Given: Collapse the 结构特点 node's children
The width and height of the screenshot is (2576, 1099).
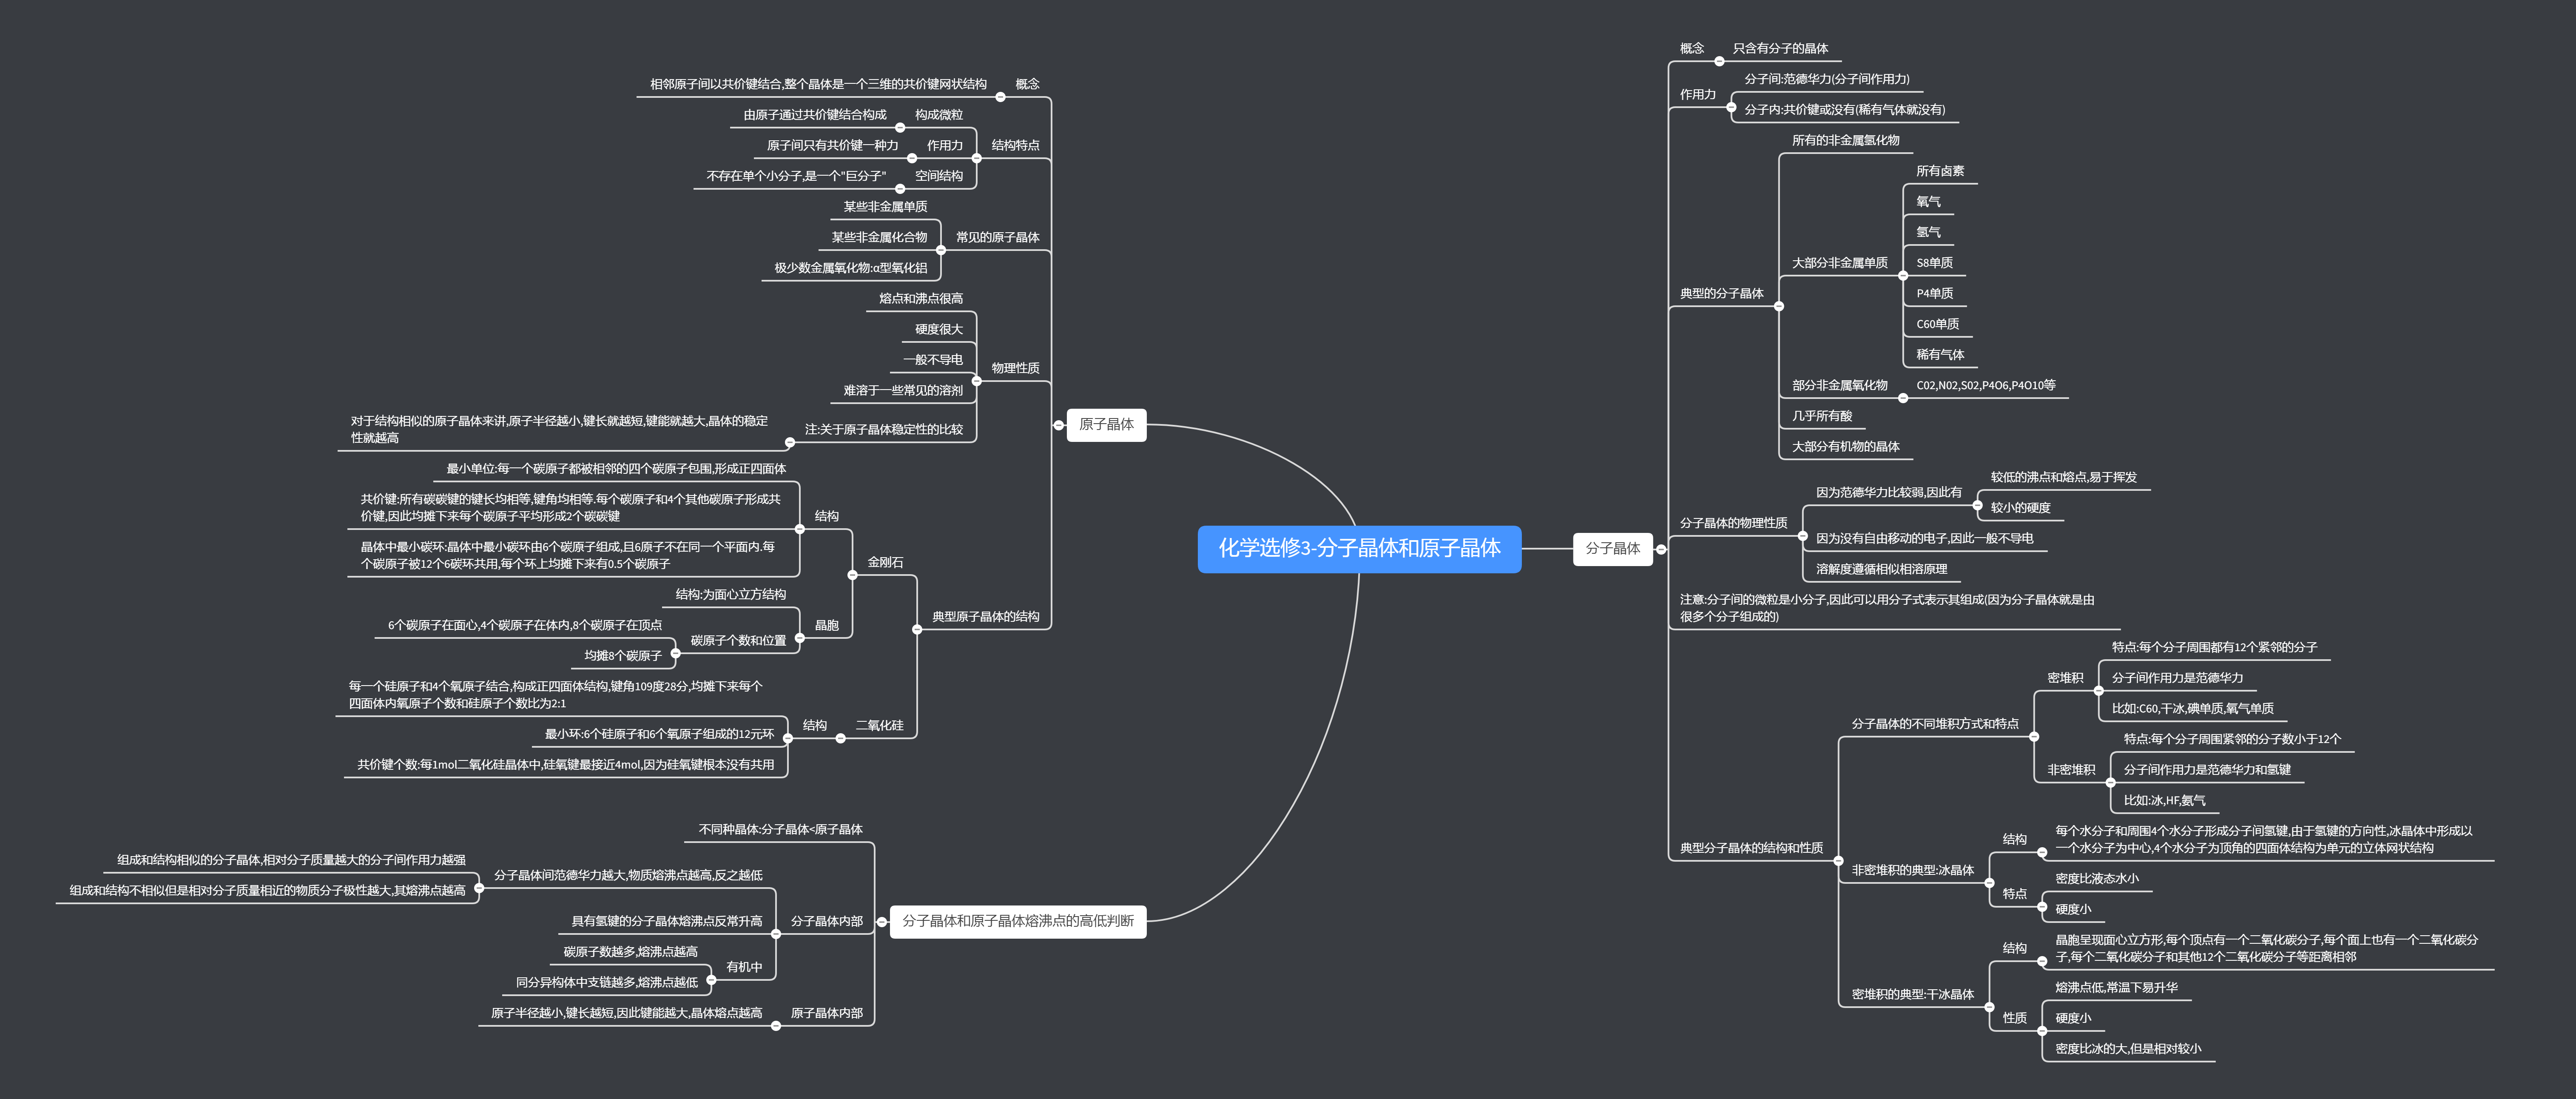Looking at the screenshot, I should (x=977, y=158).
